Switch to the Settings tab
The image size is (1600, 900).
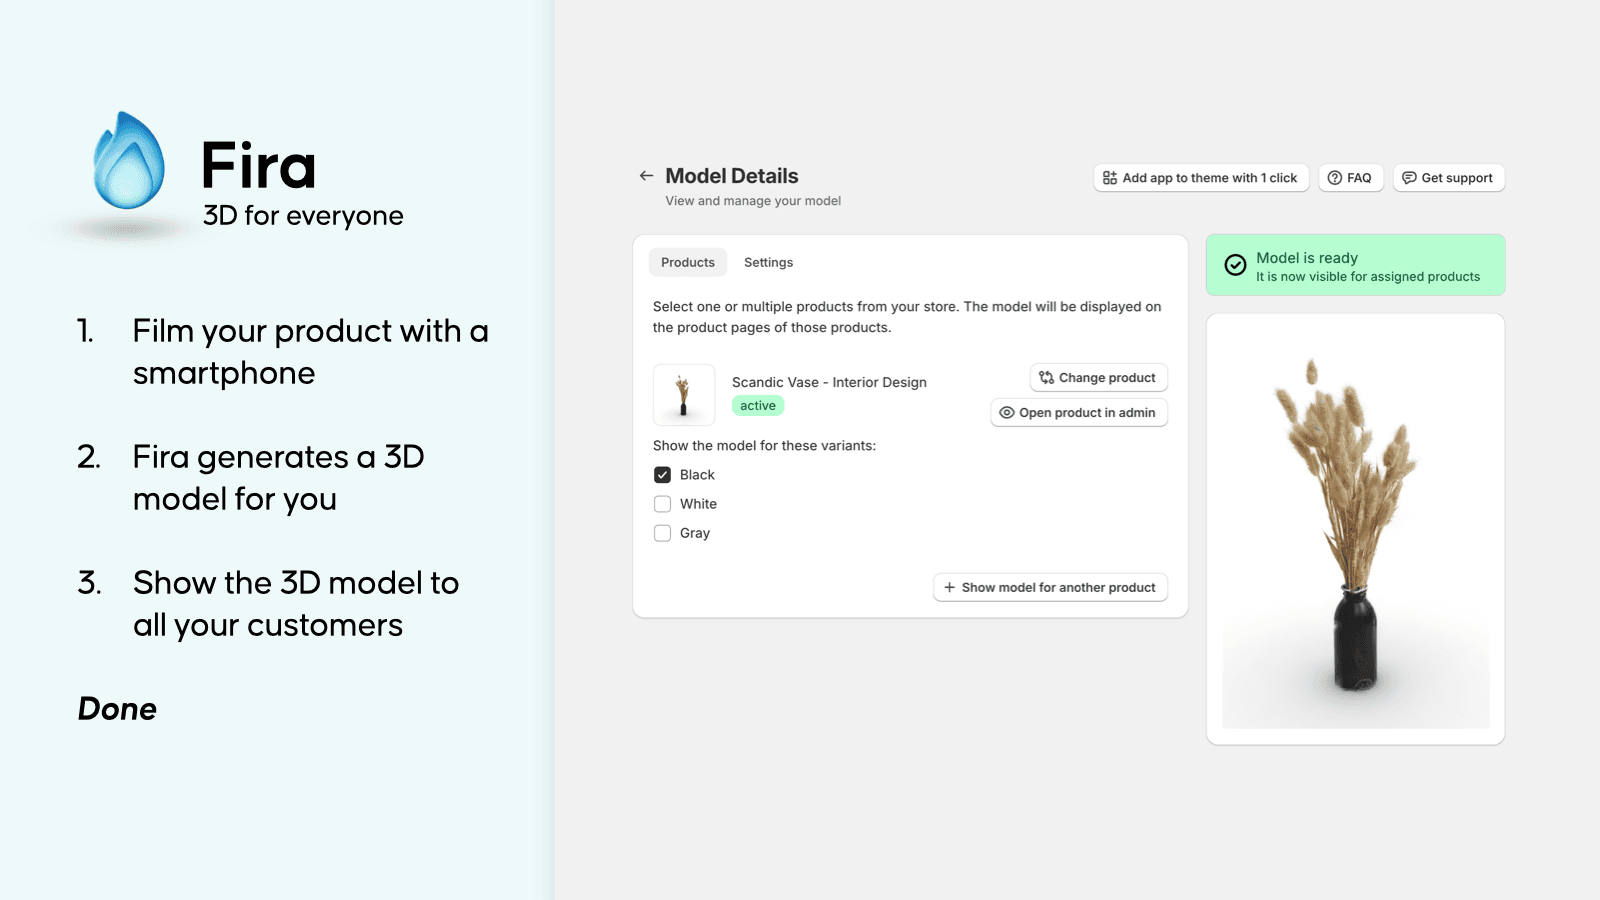(x=768, y=262)
